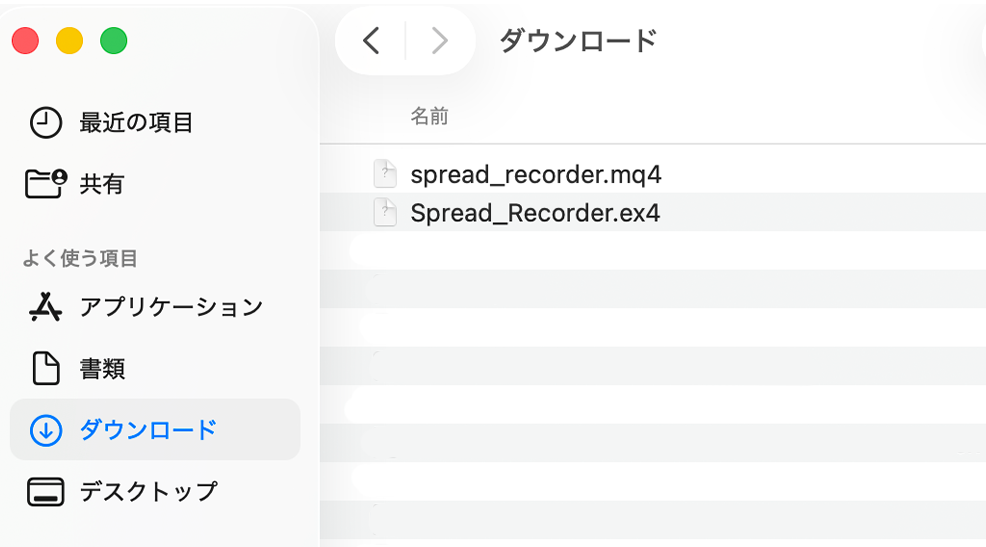Click the 最近の項目 clock icon
986x547 pixels.
pyautogui.click(x=45, y=123)
